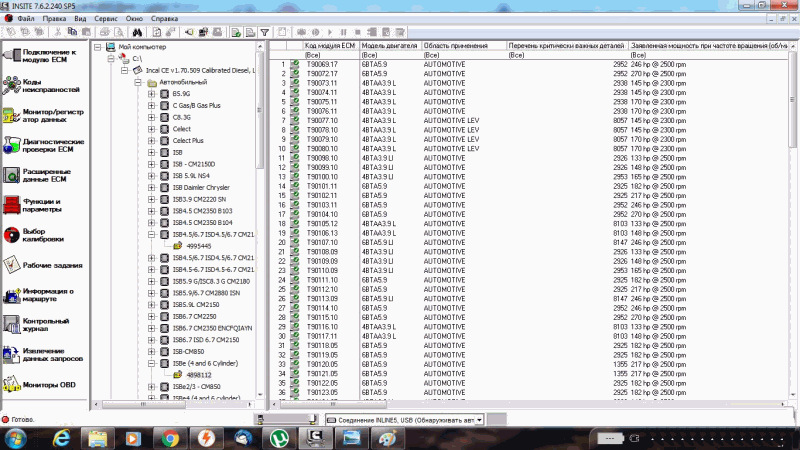
Task: Open the Сервис menu
Action: click(x=106, y=18)
